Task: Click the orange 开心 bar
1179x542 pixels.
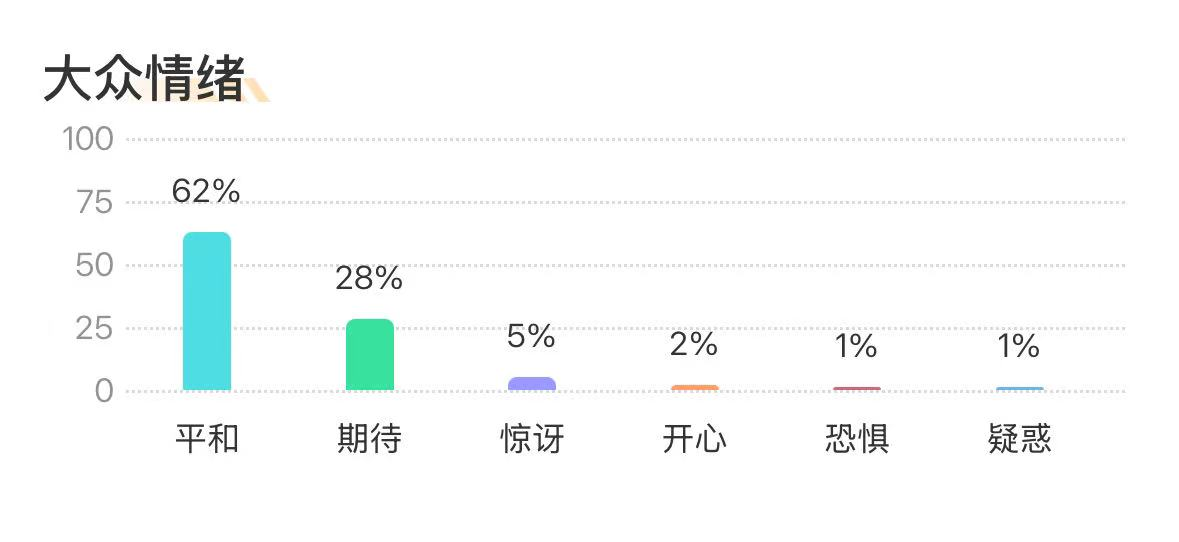Action: click(x=694, y=387)
